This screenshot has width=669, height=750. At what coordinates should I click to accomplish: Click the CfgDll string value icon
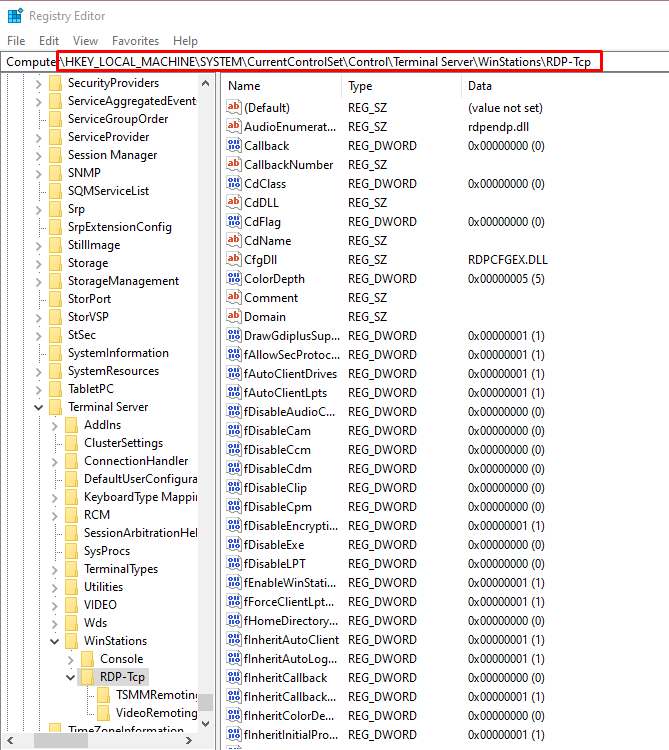235,260
